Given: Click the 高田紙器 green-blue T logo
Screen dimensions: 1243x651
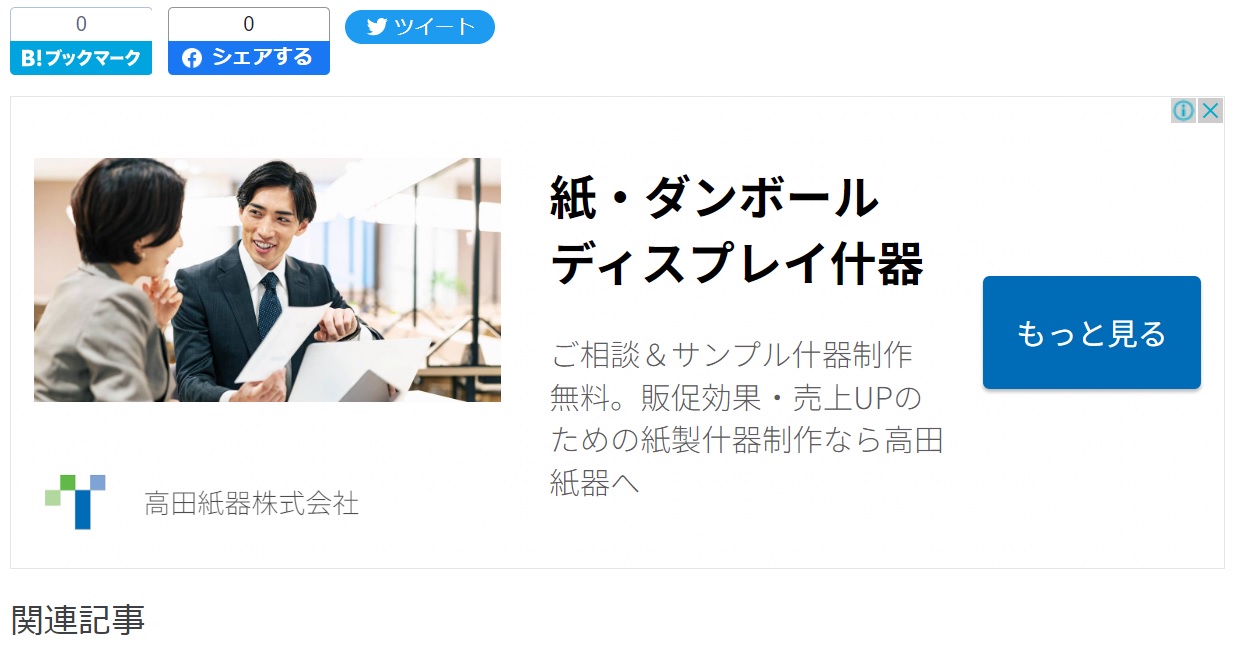Looking at the screenshot, I should click(x=75, y=502).
